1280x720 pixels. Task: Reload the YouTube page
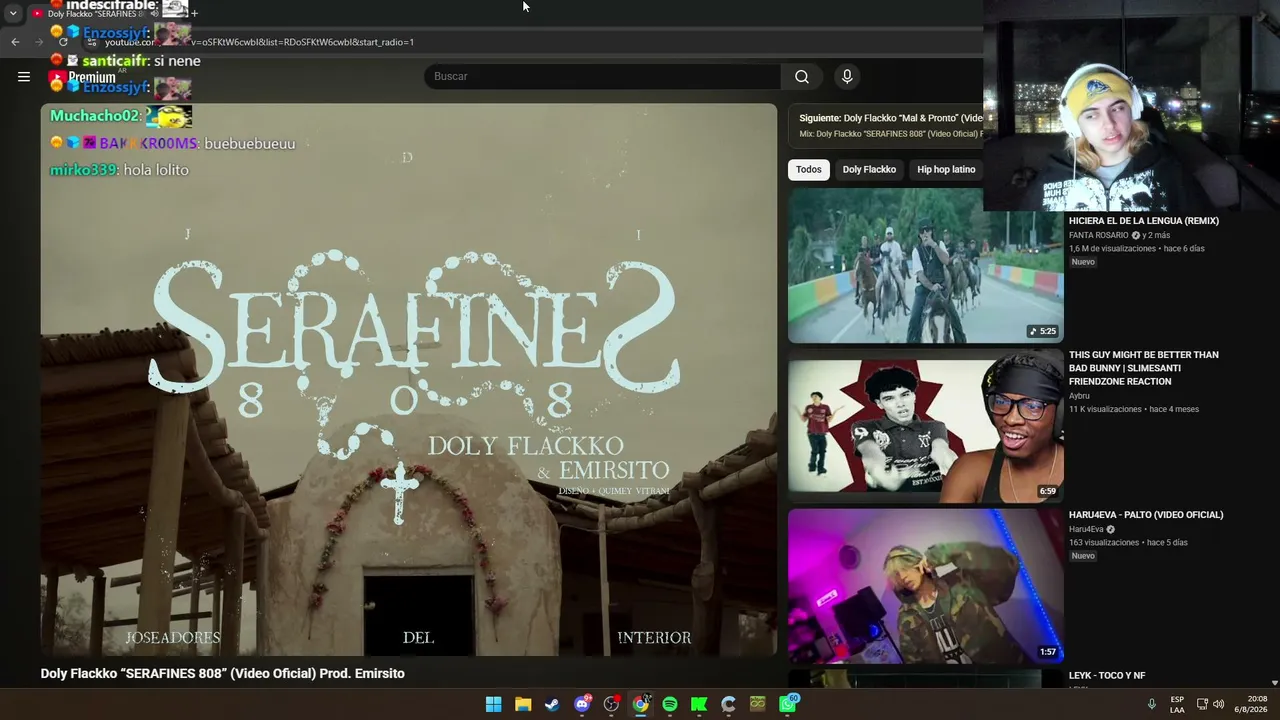[x=63, y=42]
